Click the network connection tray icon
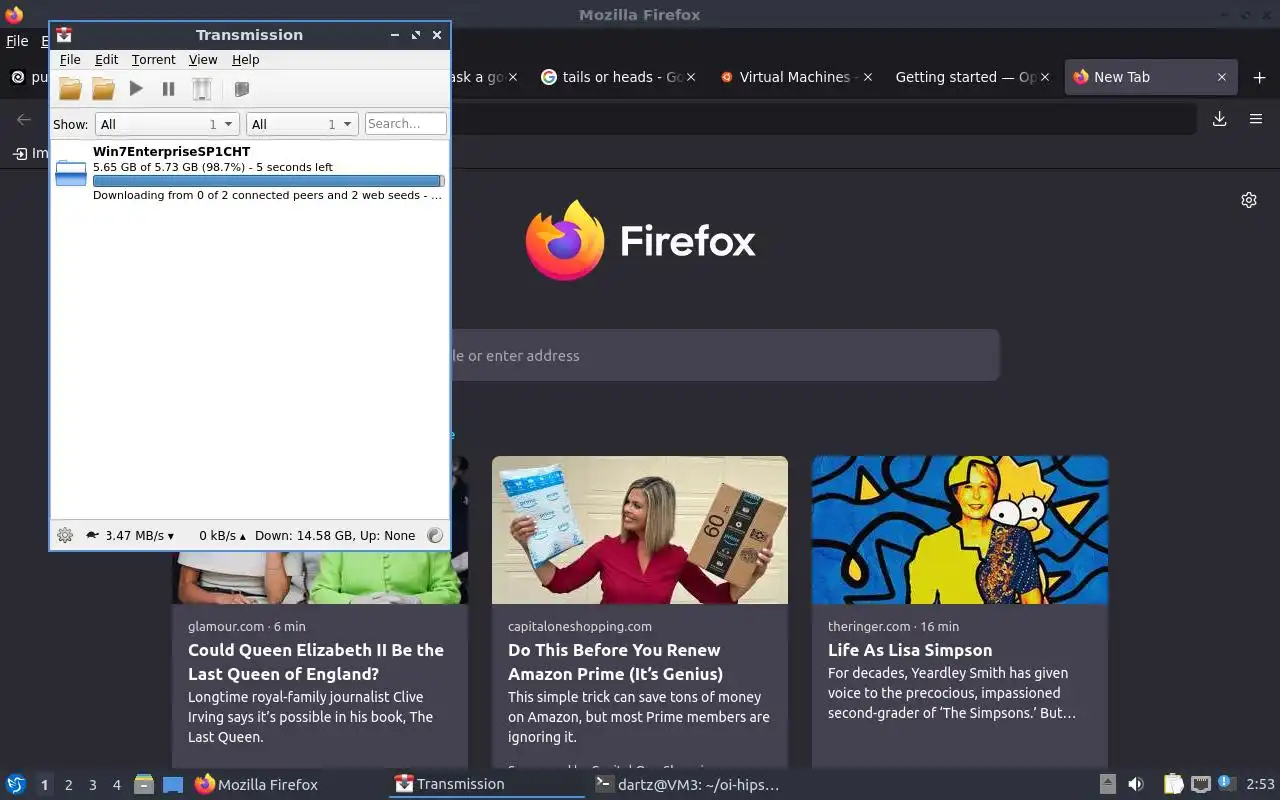 click(1201, 784)
